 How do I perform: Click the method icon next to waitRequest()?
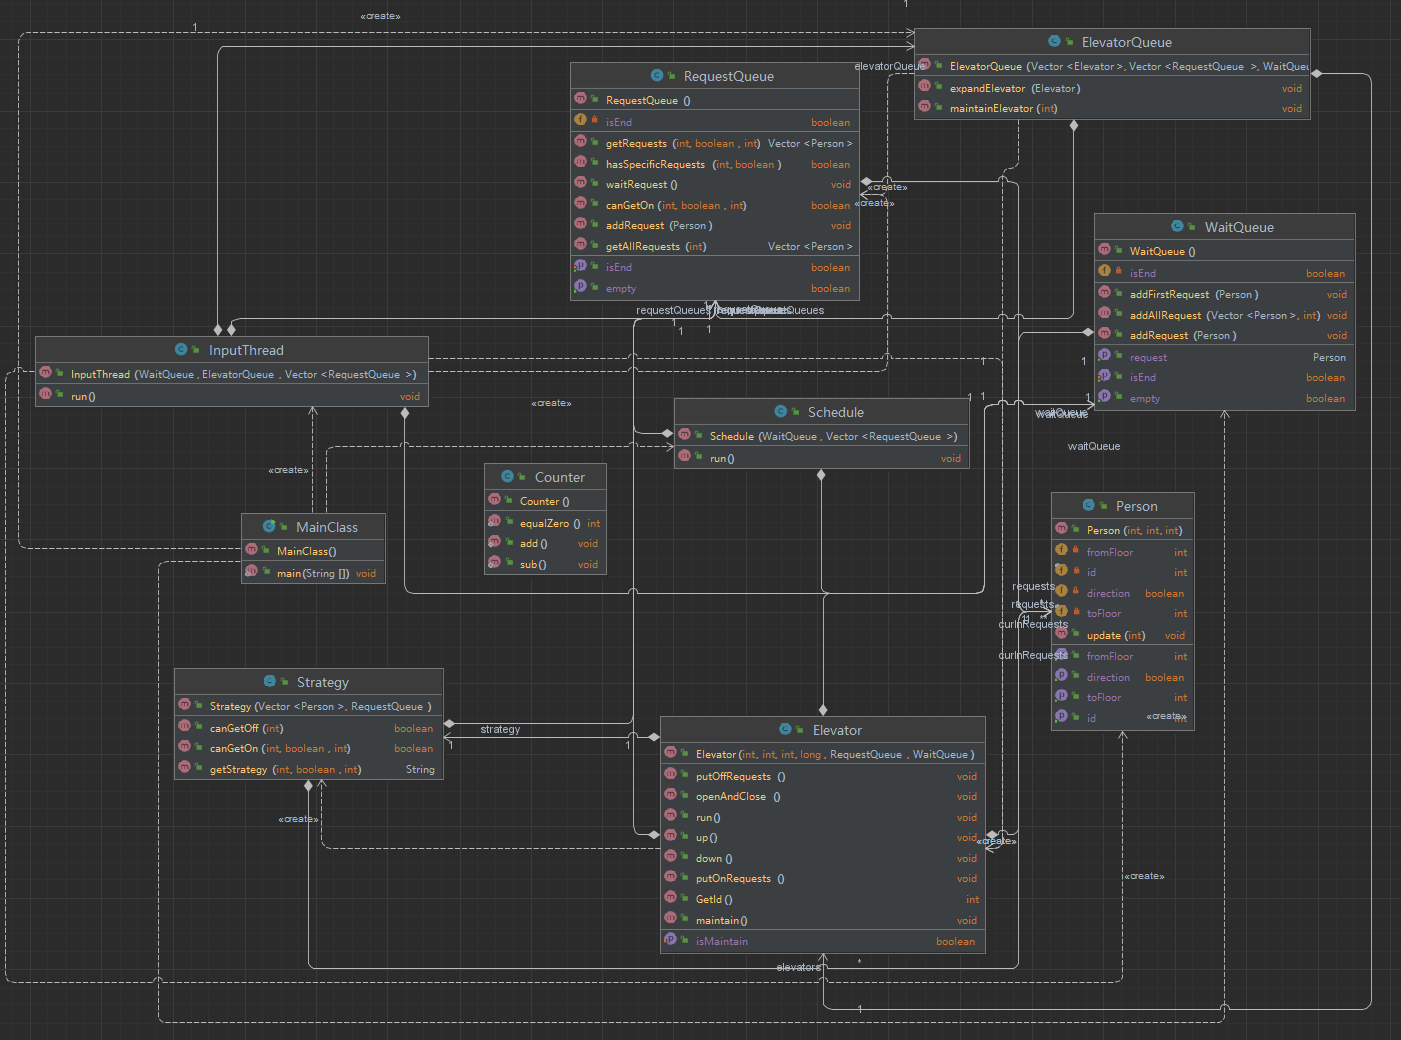pos(580,184)
